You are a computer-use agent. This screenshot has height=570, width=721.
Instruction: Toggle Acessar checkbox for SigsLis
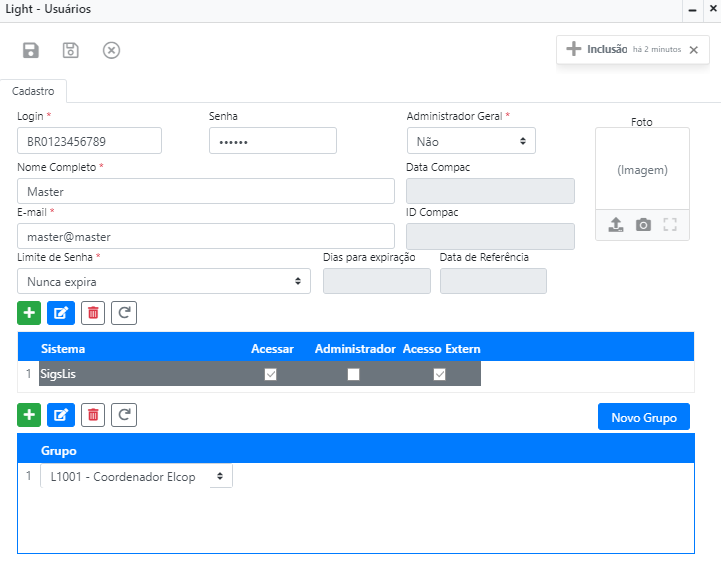coord(270,374)
